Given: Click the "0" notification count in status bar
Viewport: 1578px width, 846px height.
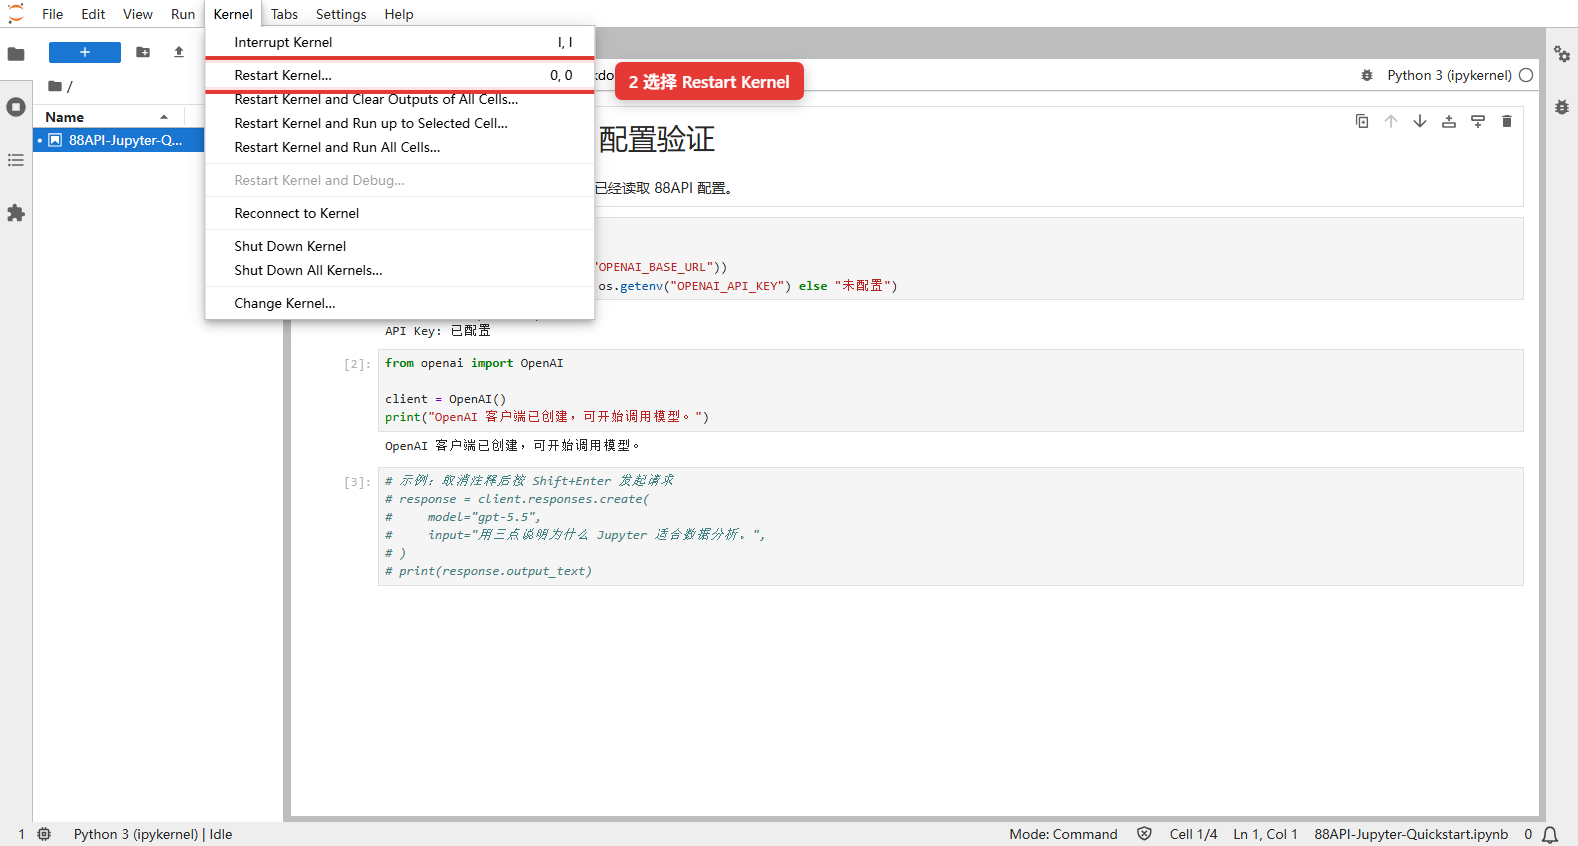Looking at the screenshot, I should click(x=1528, y=834).
